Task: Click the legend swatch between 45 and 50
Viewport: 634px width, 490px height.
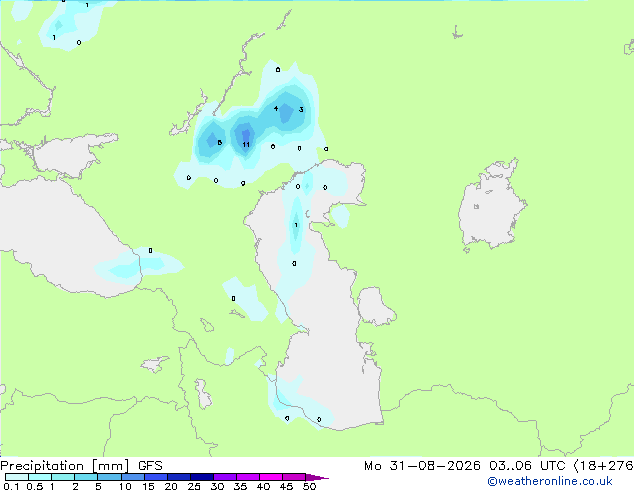Action: tap(294, 477)
